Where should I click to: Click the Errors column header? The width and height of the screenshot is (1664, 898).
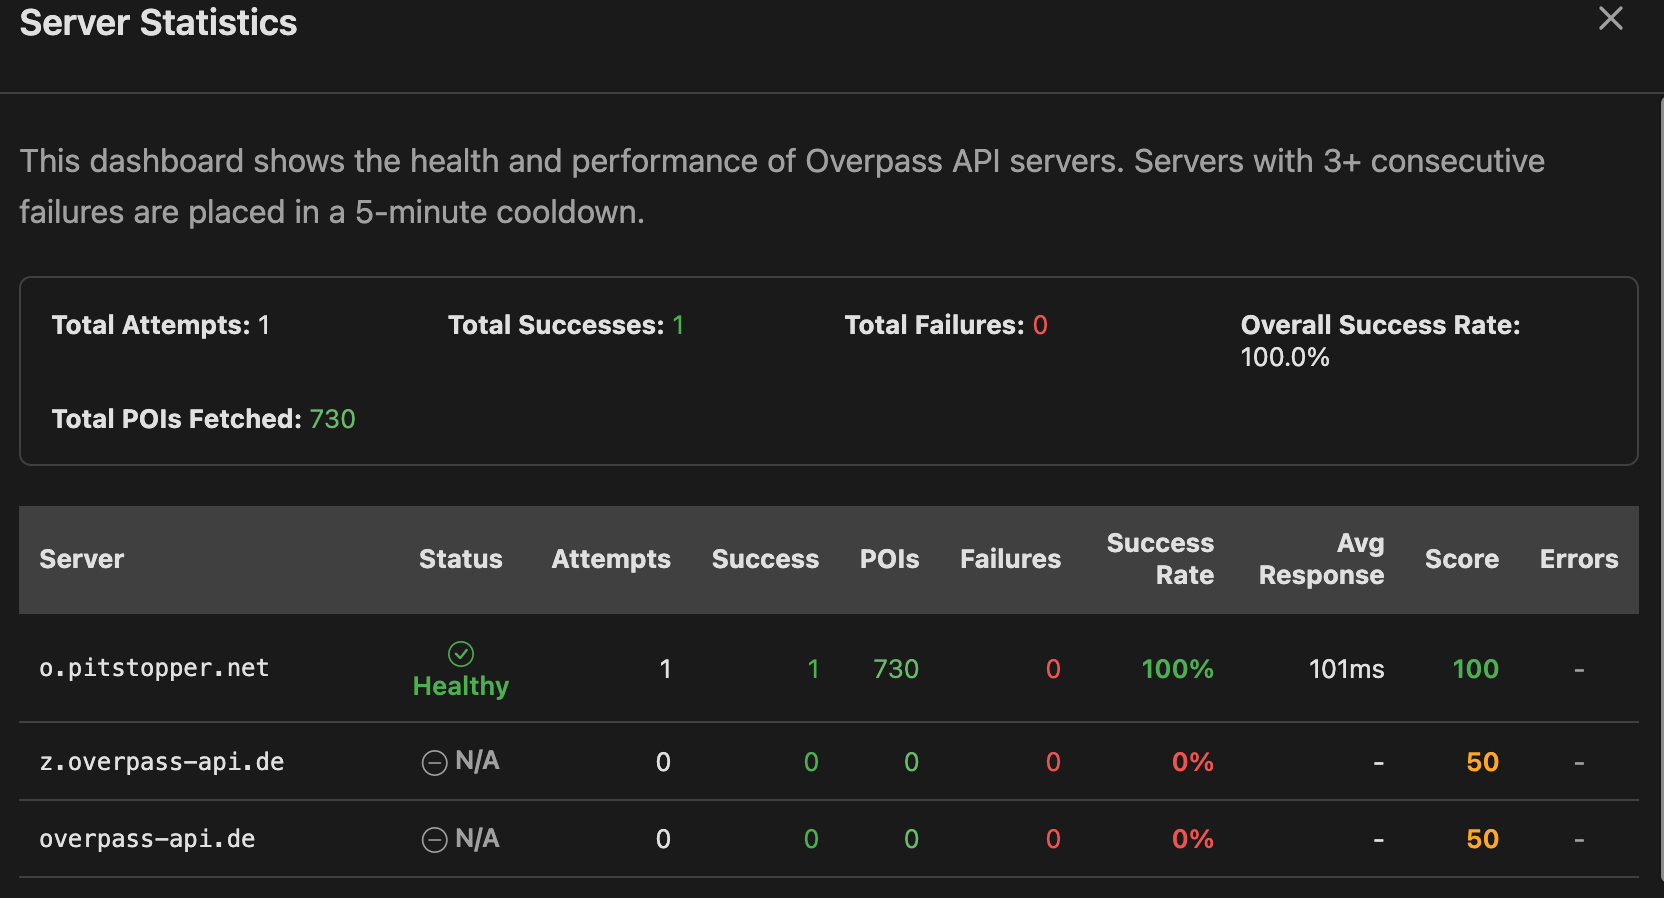(x=1579, y=559)
